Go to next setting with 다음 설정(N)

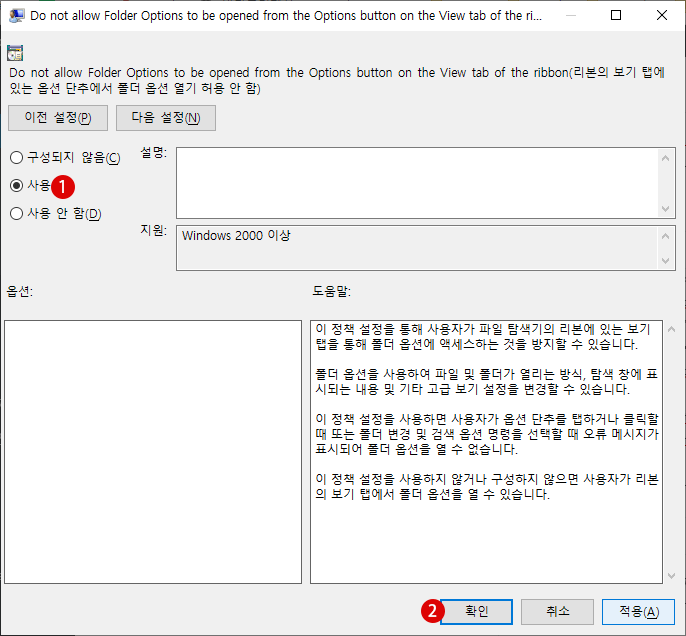[x=166, y=118]
